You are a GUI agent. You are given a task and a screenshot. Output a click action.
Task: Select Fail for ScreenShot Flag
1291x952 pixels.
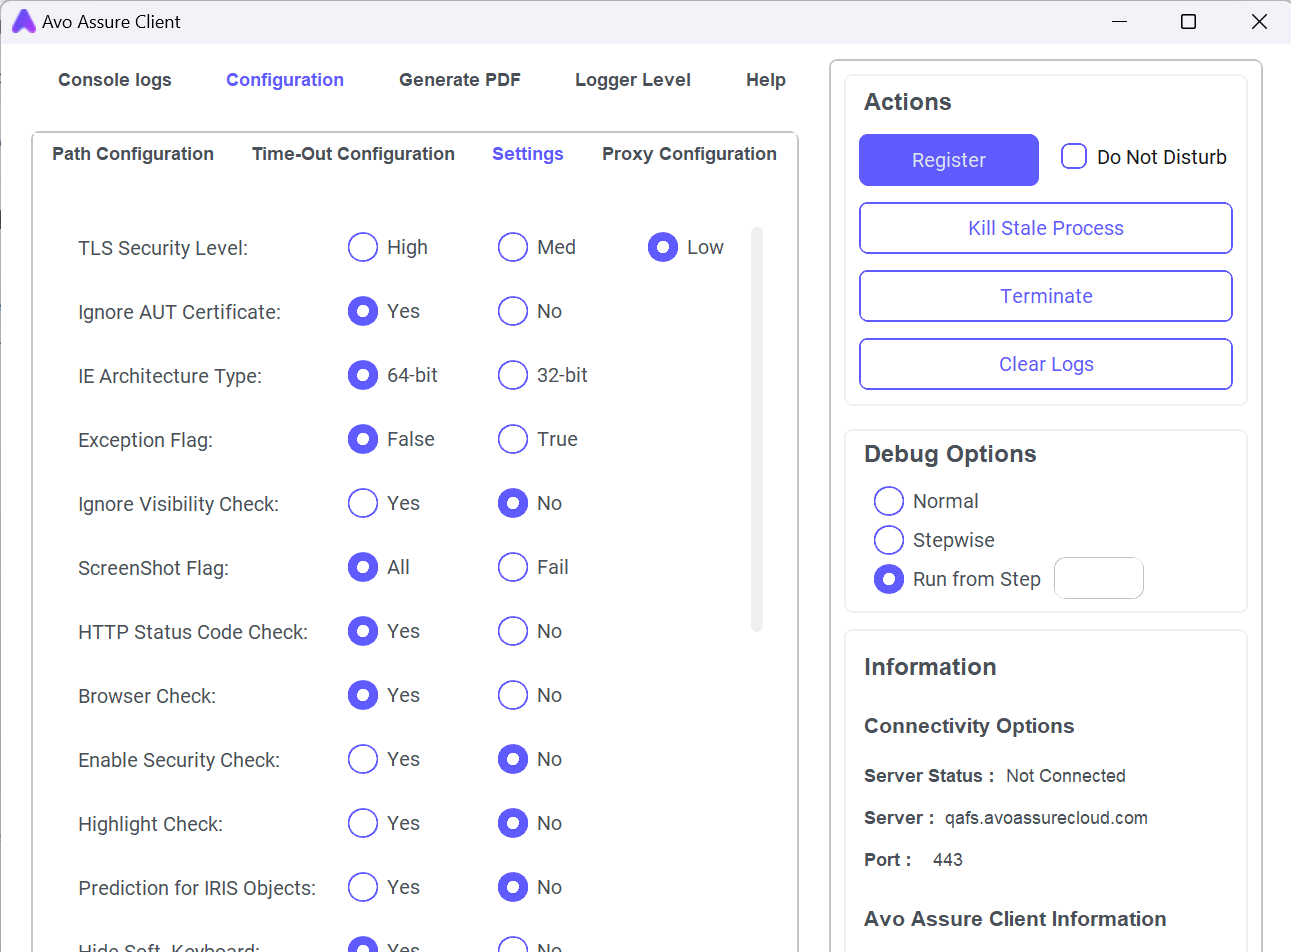[x=513, y=567]
